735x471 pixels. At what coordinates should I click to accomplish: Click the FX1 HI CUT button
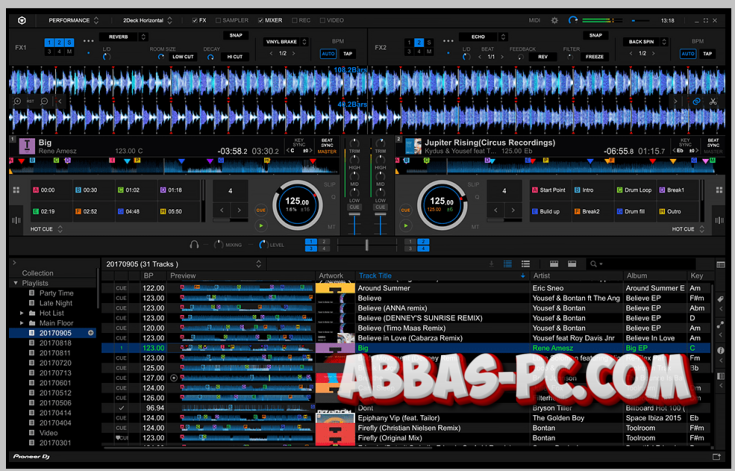[235, 57]
